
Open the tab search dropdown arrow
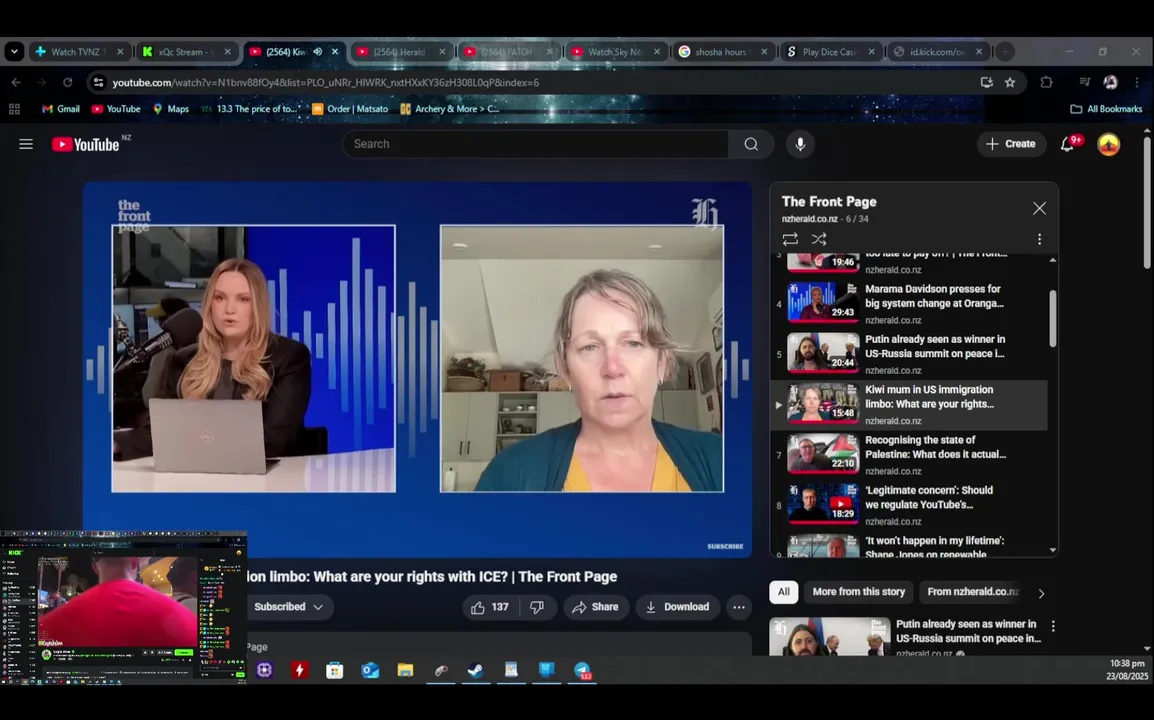14,52
